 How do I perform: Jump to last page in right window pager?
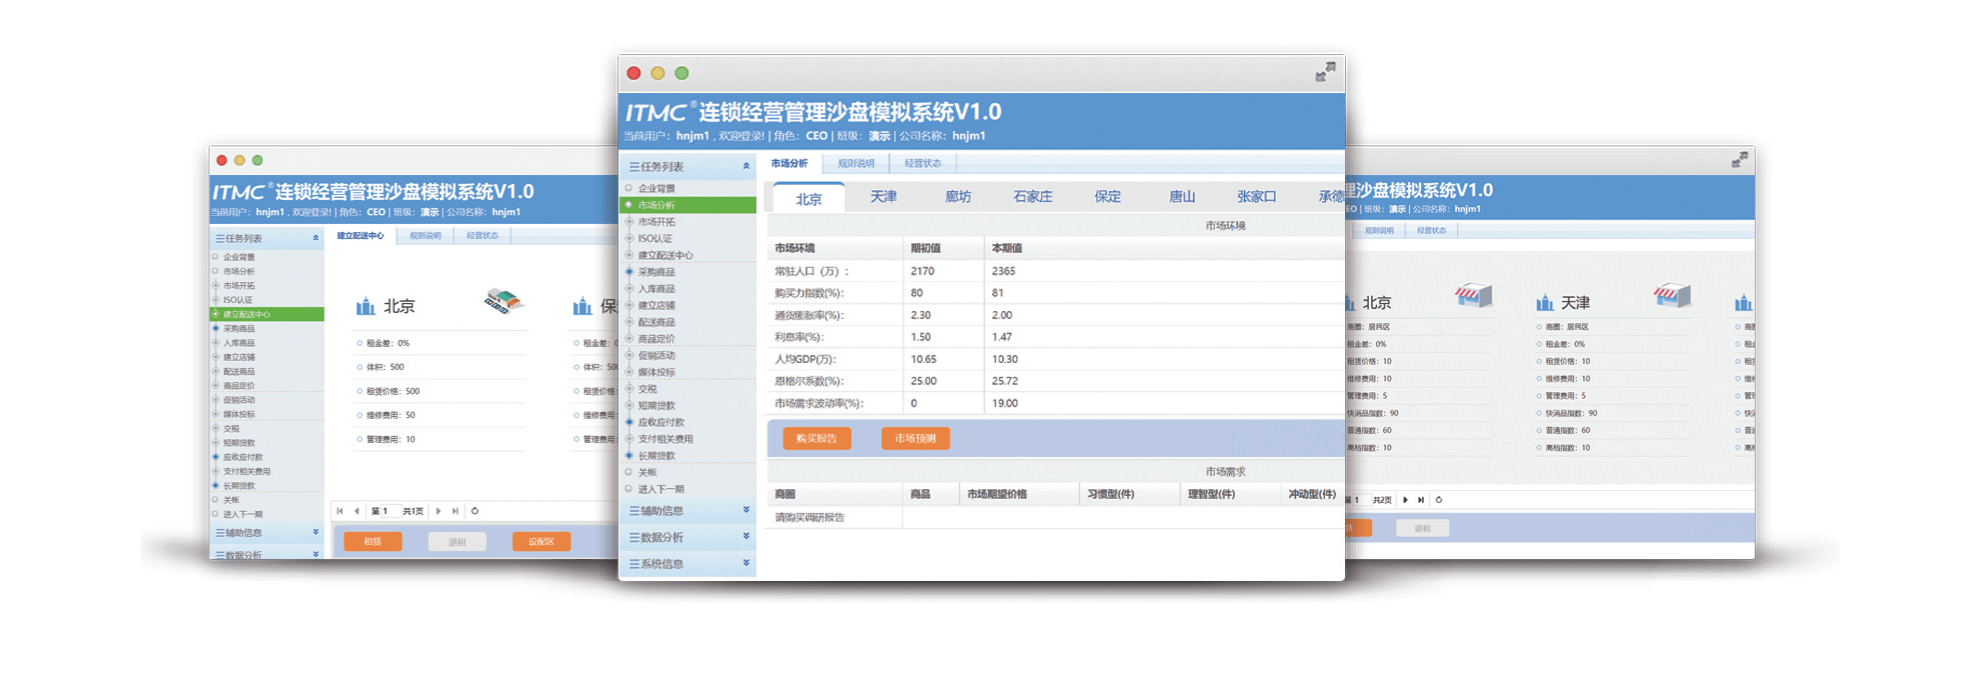[1421, 500]
